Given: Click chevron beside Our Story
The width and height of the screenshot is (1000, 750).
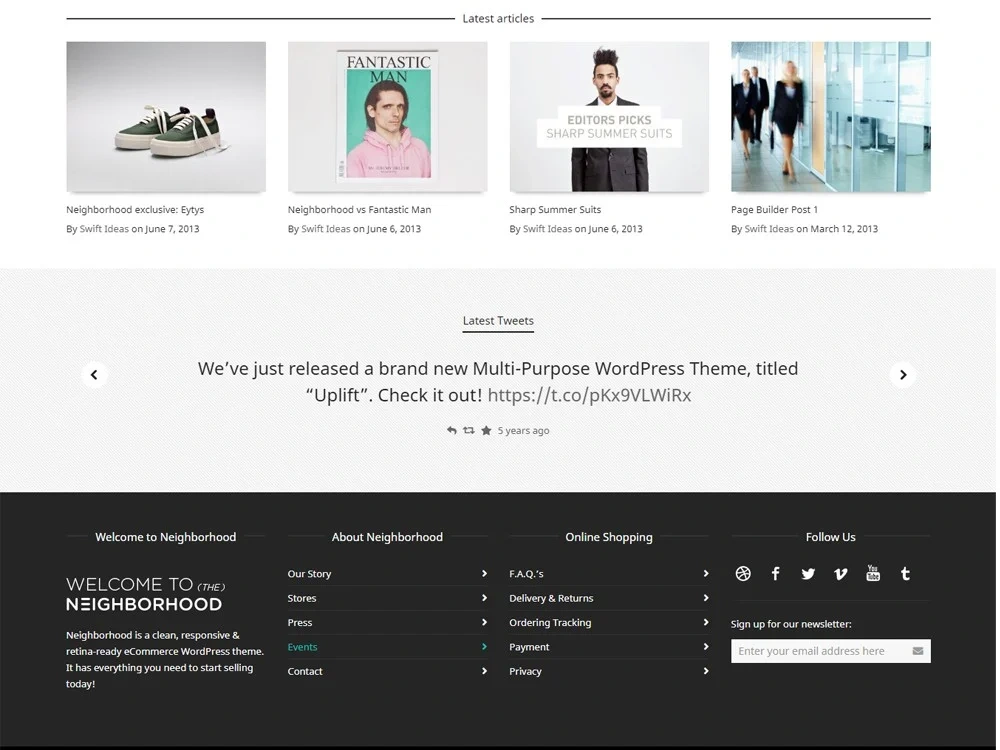Looking at the screenshot, I should tap(484, 574).
